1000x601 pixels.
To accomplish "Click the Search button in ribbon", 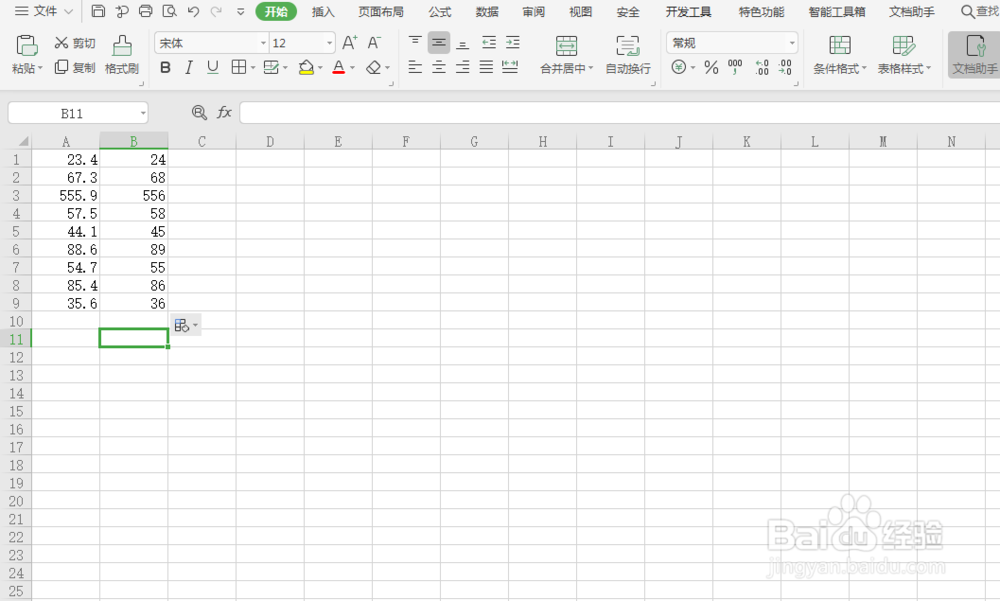I will tap(980, 11).
